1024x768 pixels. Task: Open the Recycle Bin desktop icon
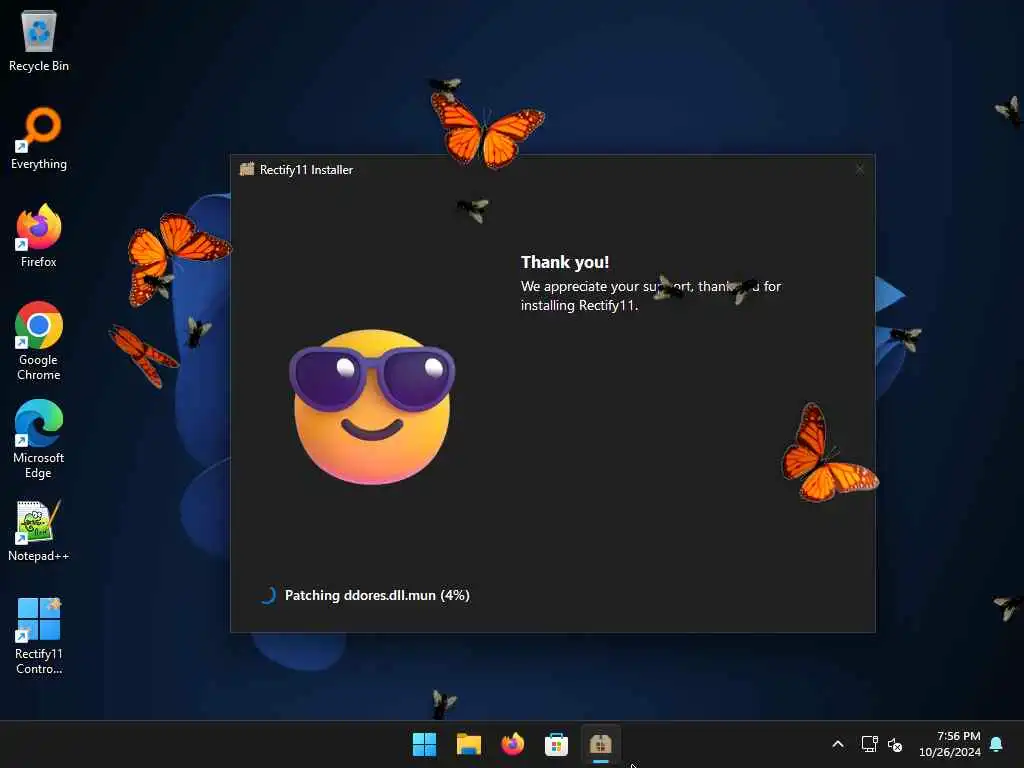click(x=39, y=40)
